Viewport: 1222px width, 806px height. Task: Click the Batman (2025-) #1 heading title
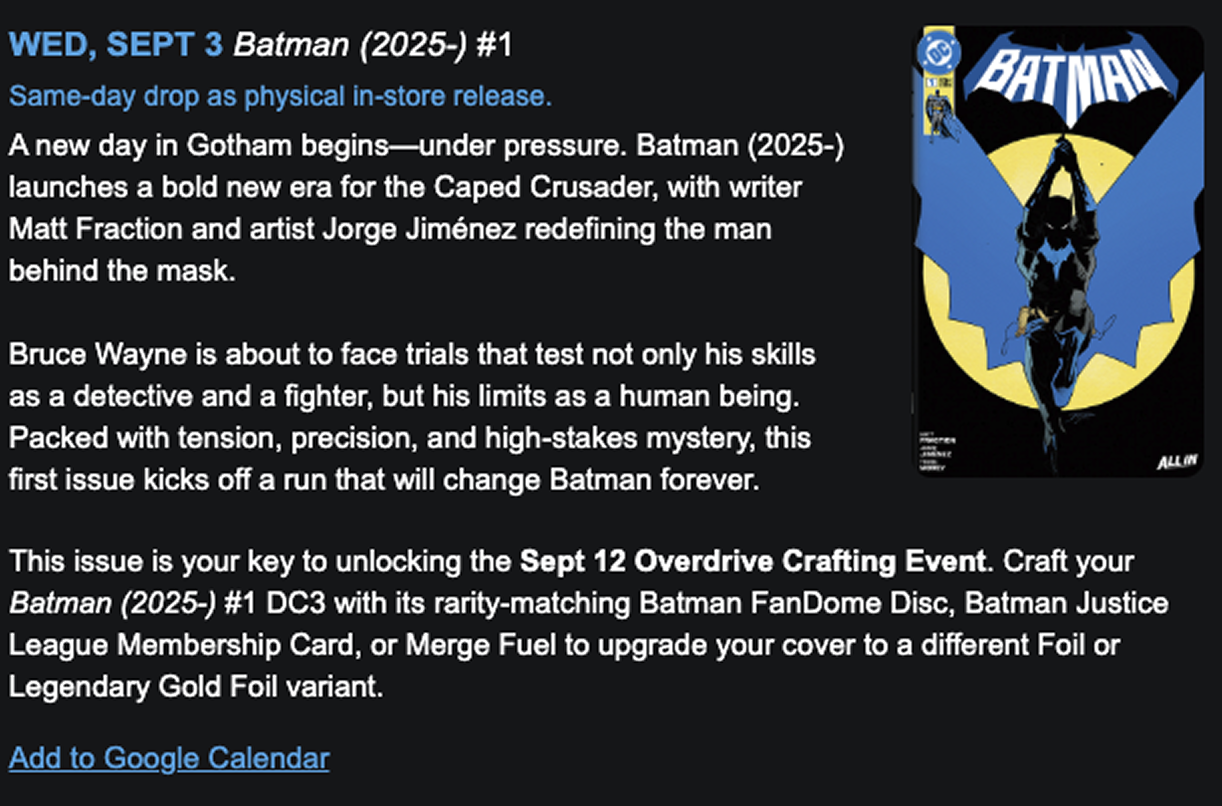coord(372,45)
